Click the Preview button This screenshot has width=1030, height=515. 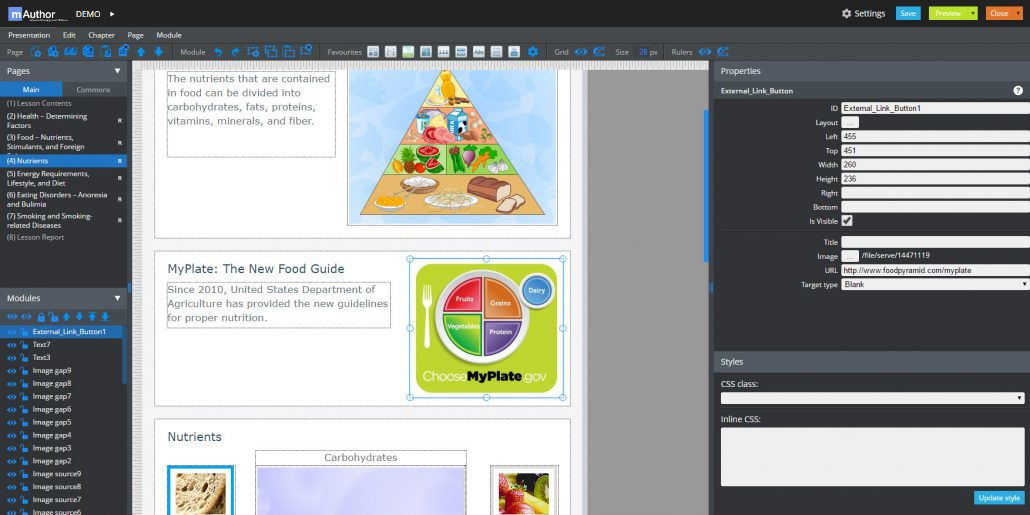tap(948, 13)
